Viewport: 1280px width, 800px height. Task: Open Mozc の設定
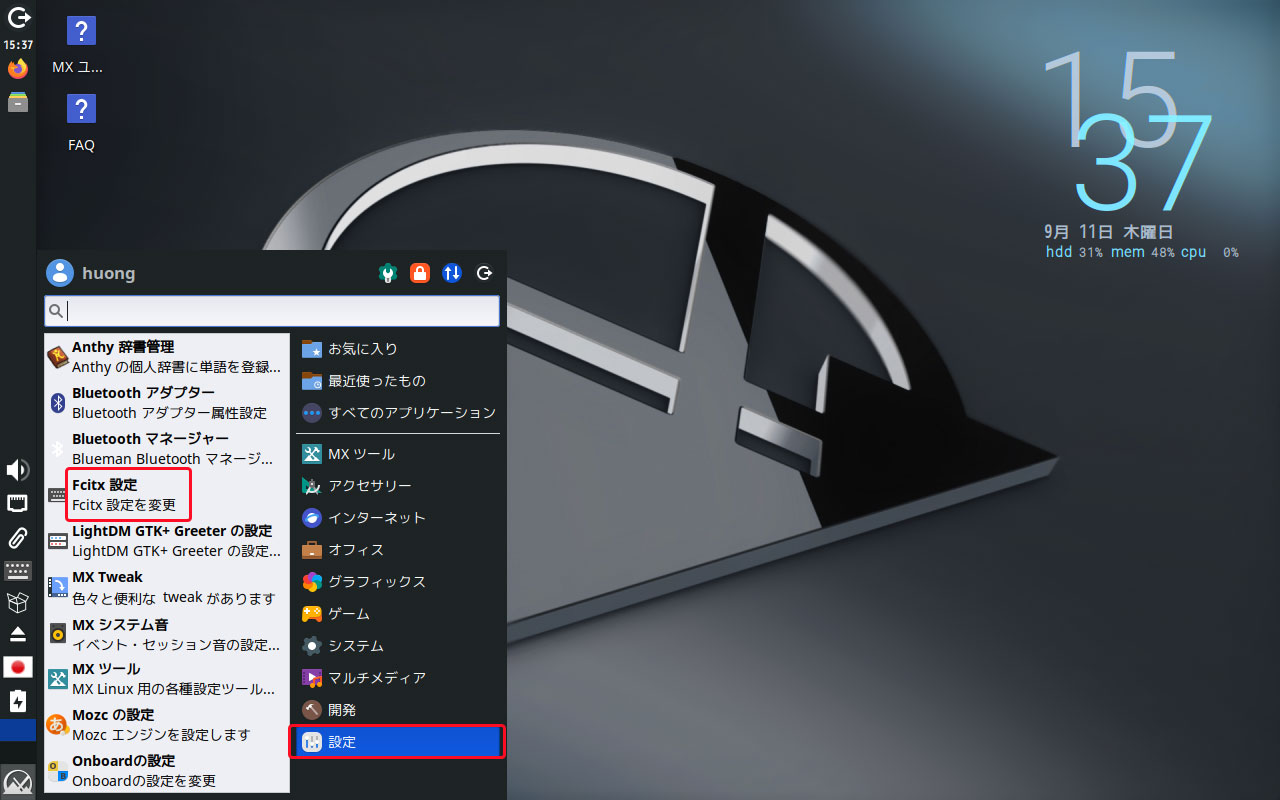click(167, 725)
